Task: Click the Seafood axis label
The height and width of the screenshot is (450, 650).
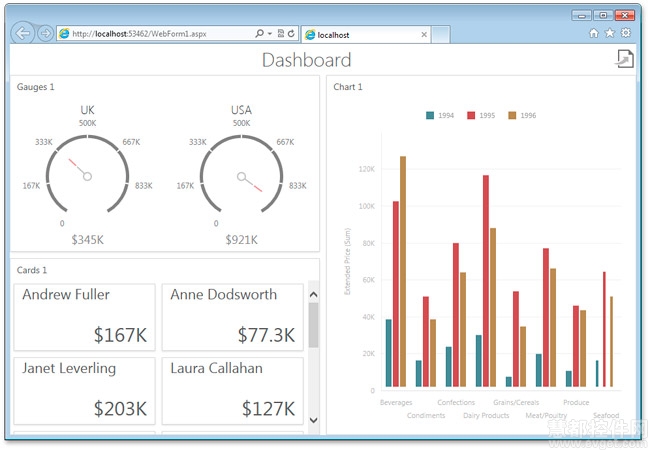Action: coord(606,415)
